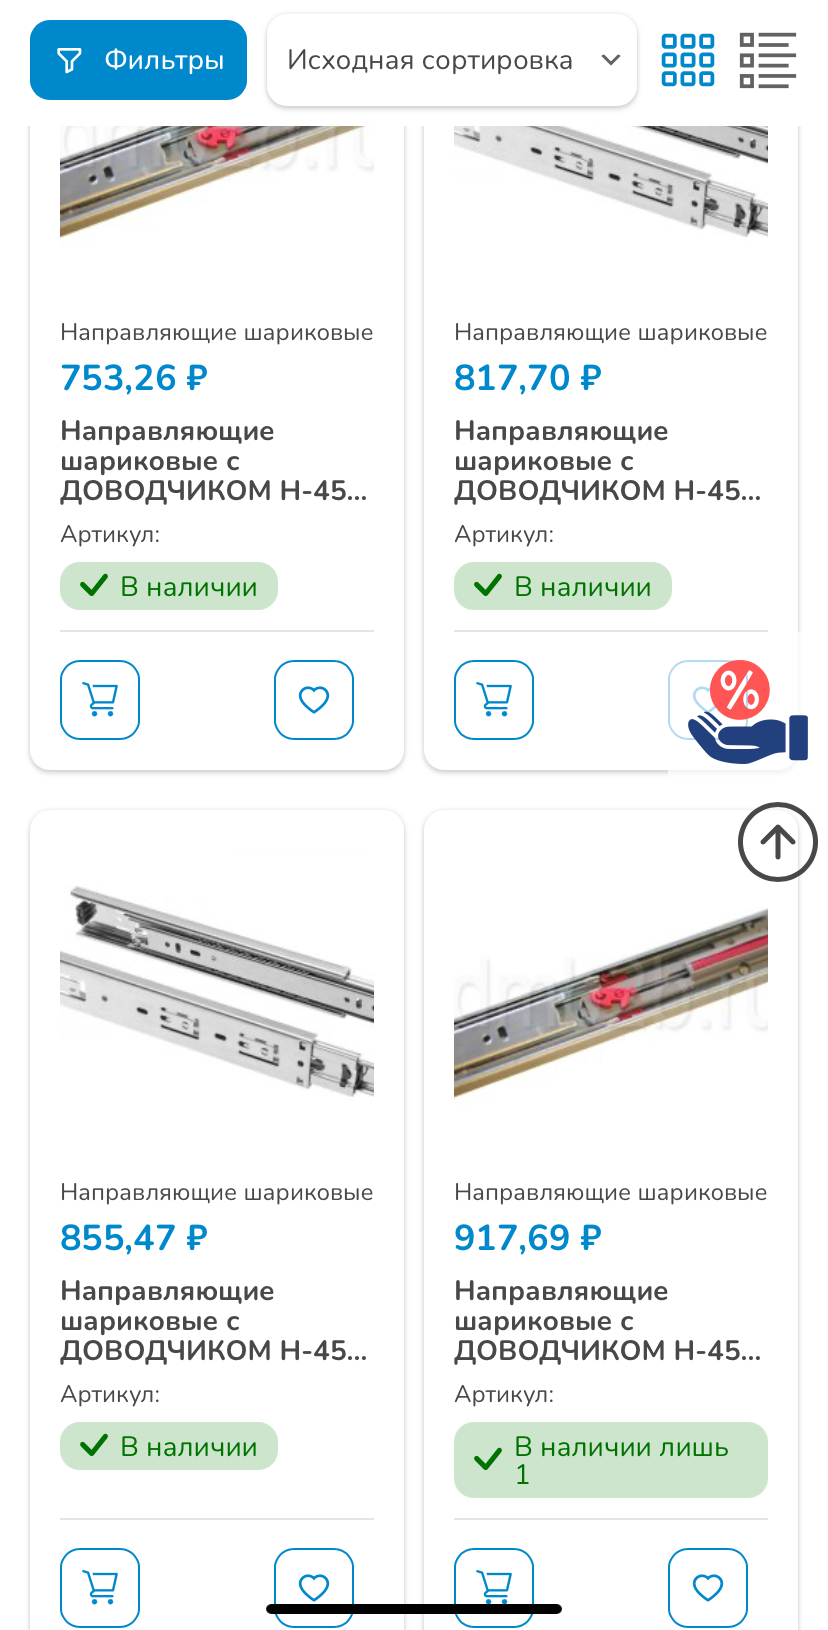Open the 917,69 ₽ product image
828x1630 pixels.
611,1000
